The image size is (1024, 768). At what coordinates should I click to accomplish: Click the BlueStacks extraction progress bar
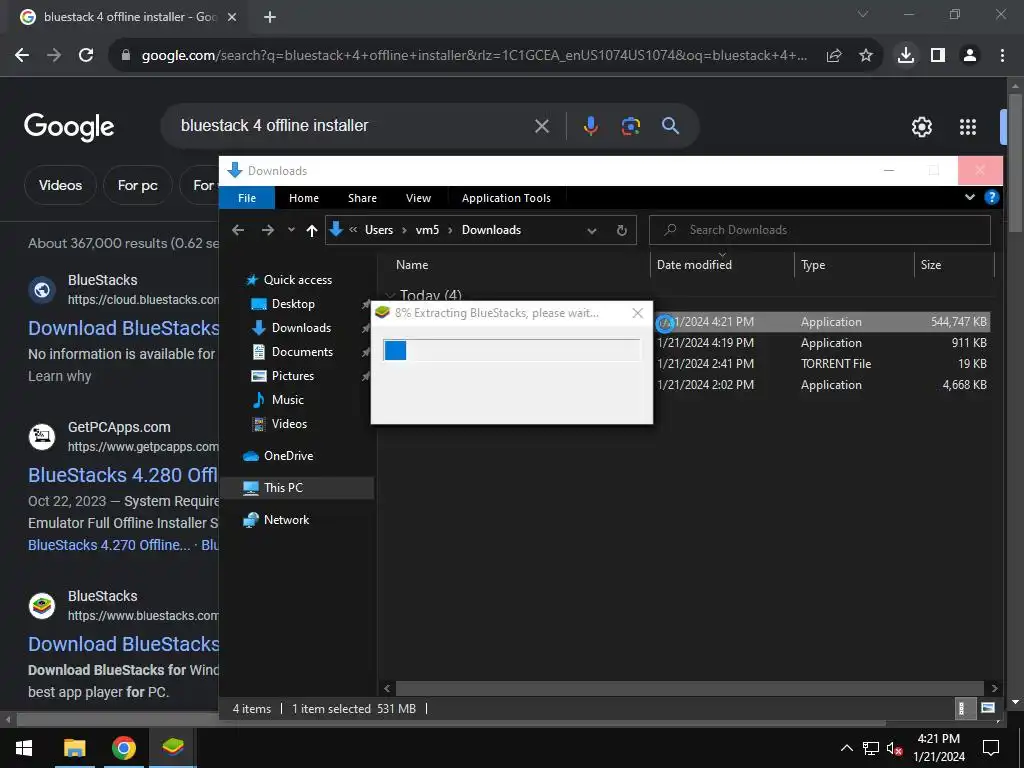[x=512, y=351]
